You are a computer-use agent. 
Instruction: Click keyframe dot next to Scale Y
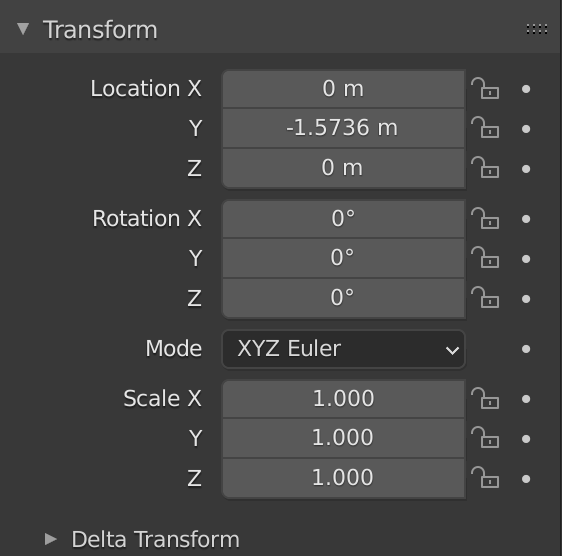coord(526,438)
